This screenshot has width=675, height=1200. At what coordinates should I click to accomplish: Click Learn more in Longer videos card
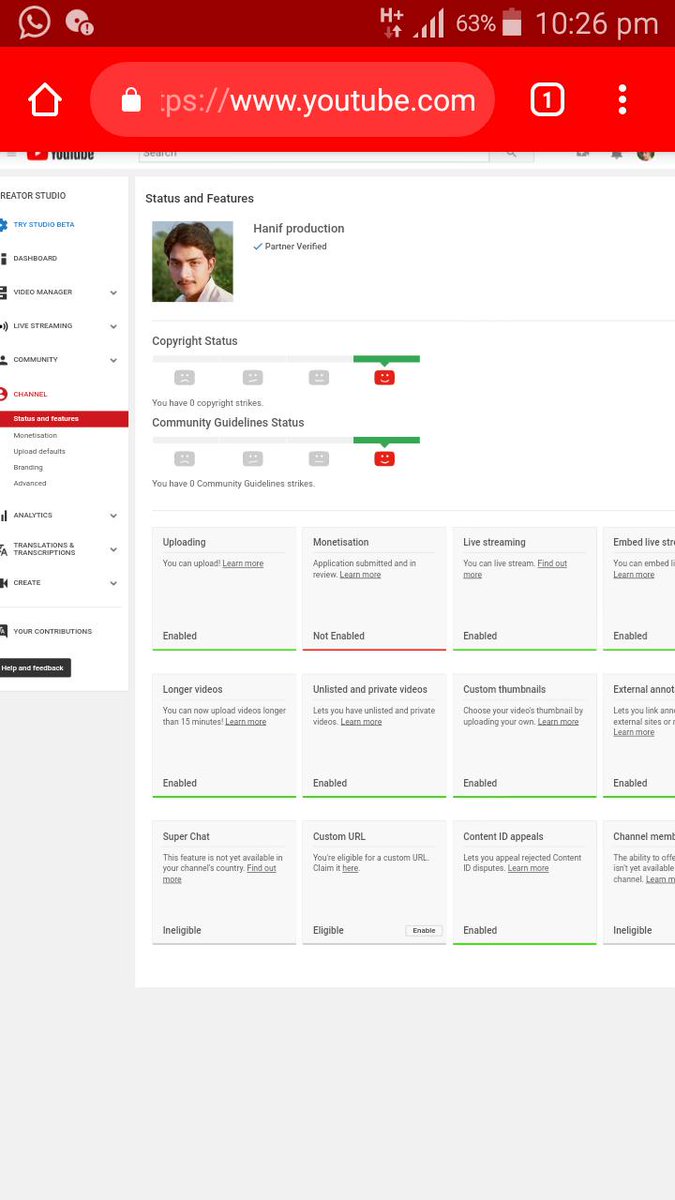(246, 721)
